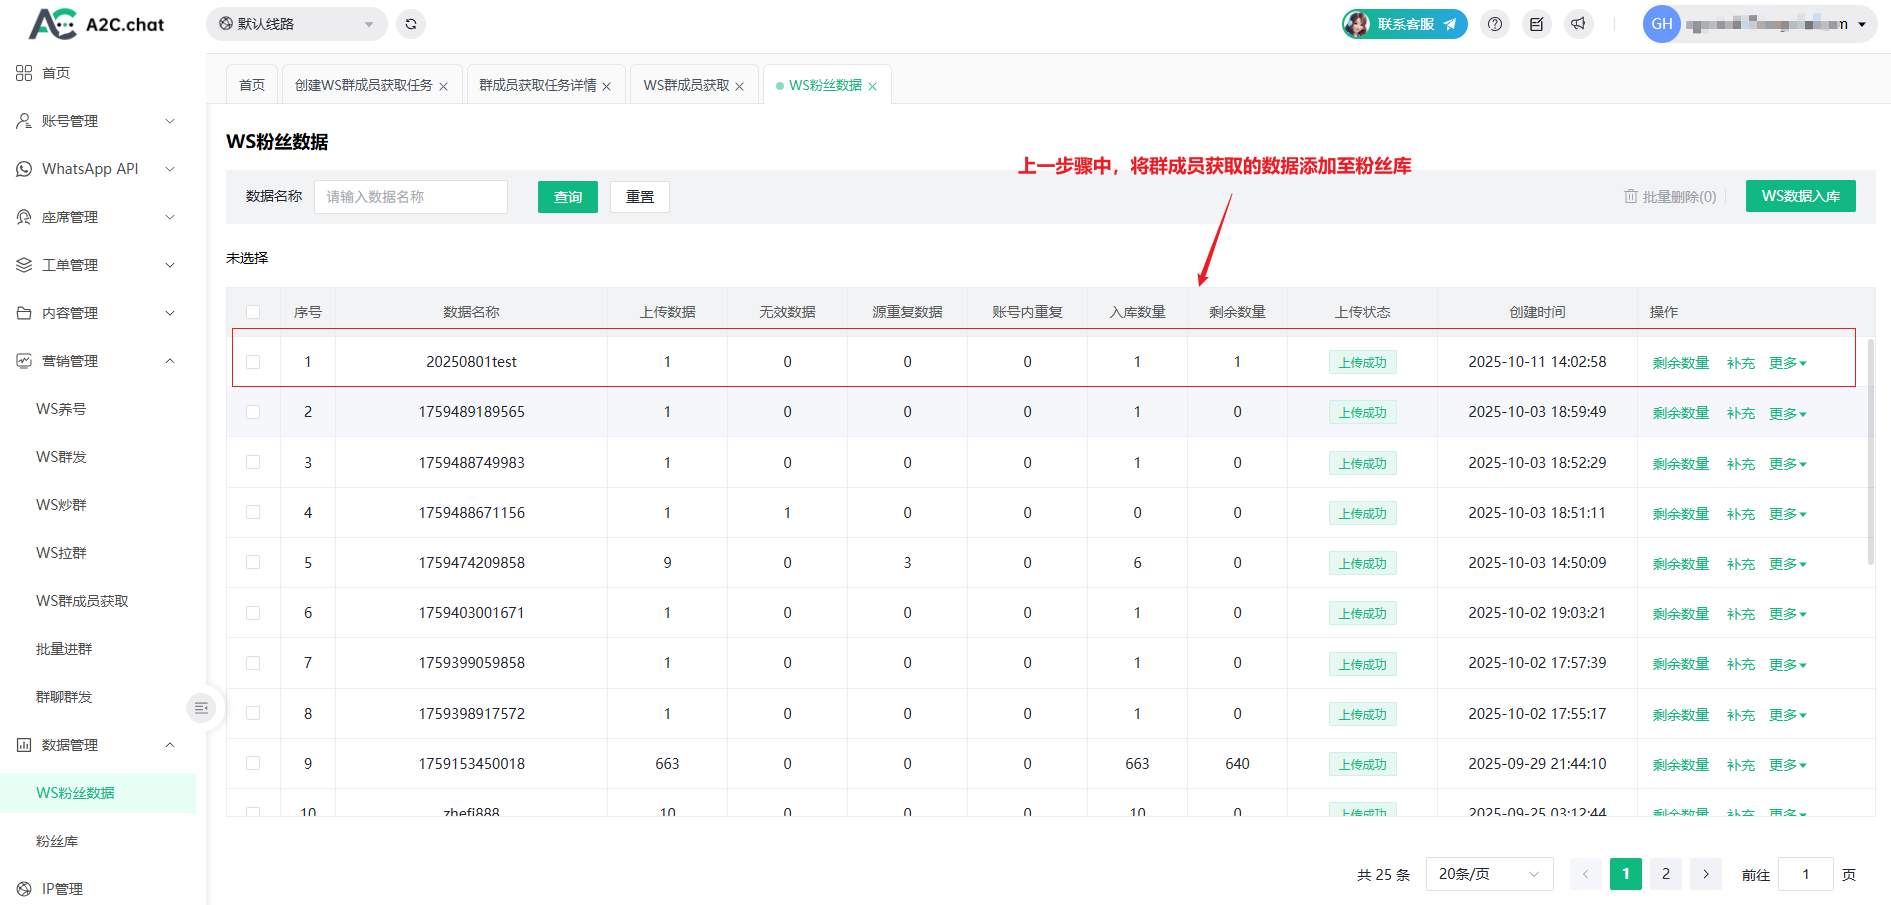Click the green WS数据入库 button

coord(1800,196)
